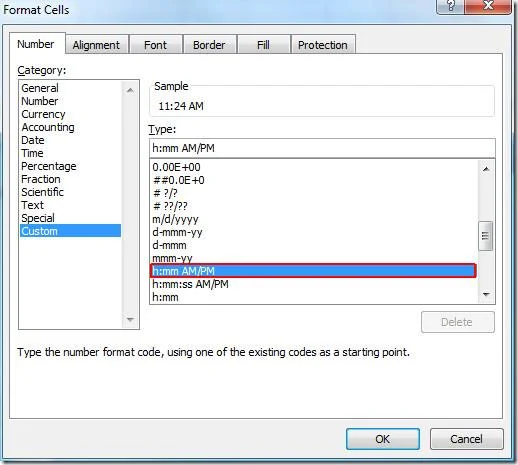518x465 pixels.
Task: Open the Protection tab
Action: tap(323, 45)
